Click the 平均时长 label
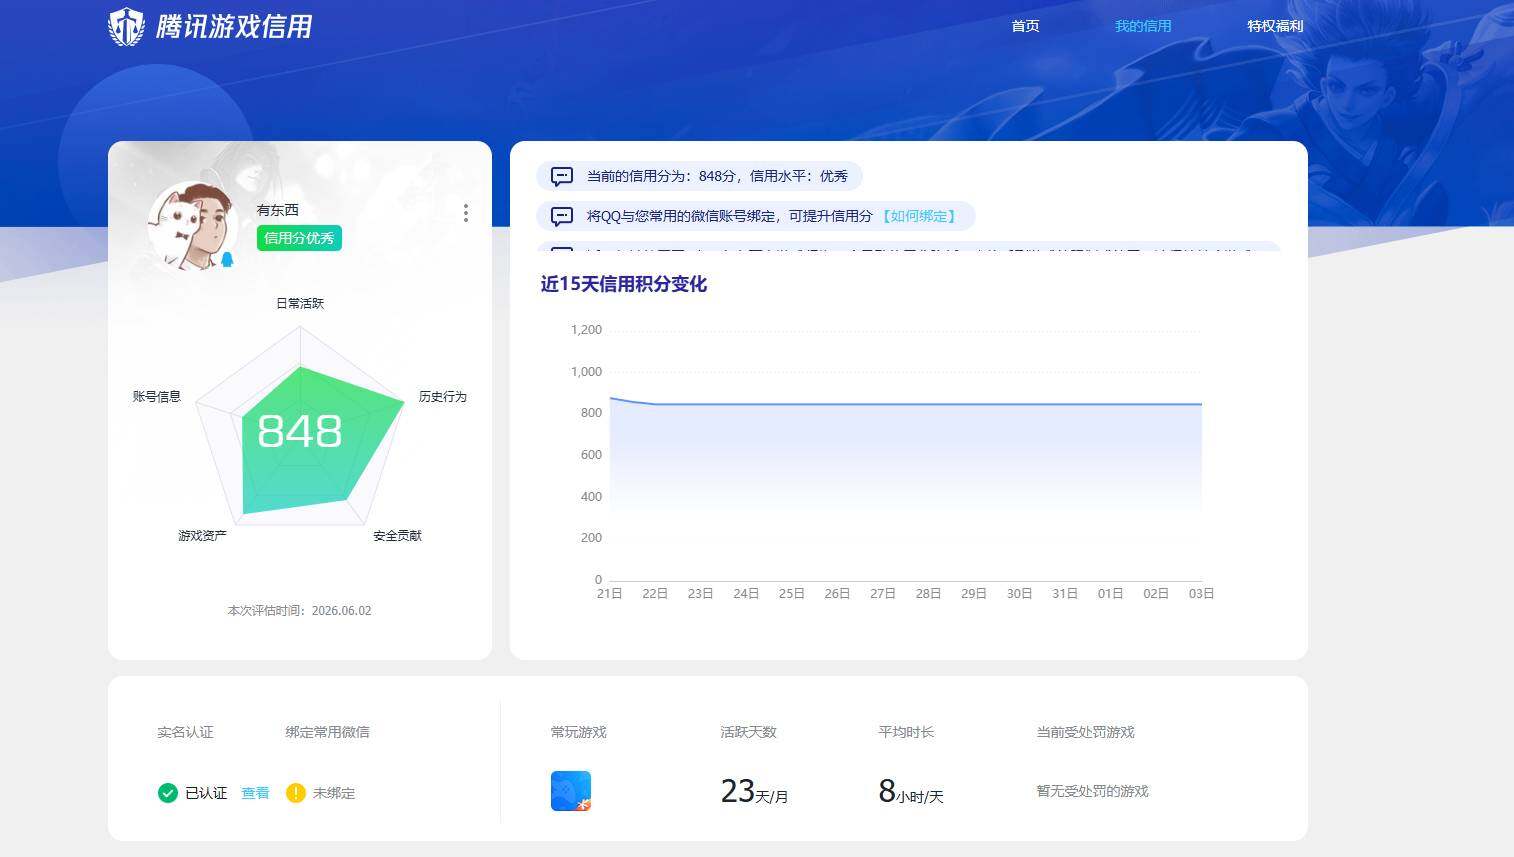Screen dimensions: 1514x857 tap(906, 732)
